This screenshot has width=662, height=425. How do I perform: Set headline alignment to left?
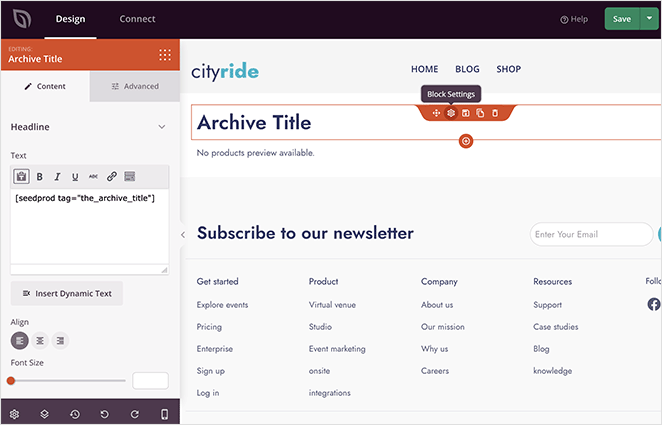click(20, 341)
